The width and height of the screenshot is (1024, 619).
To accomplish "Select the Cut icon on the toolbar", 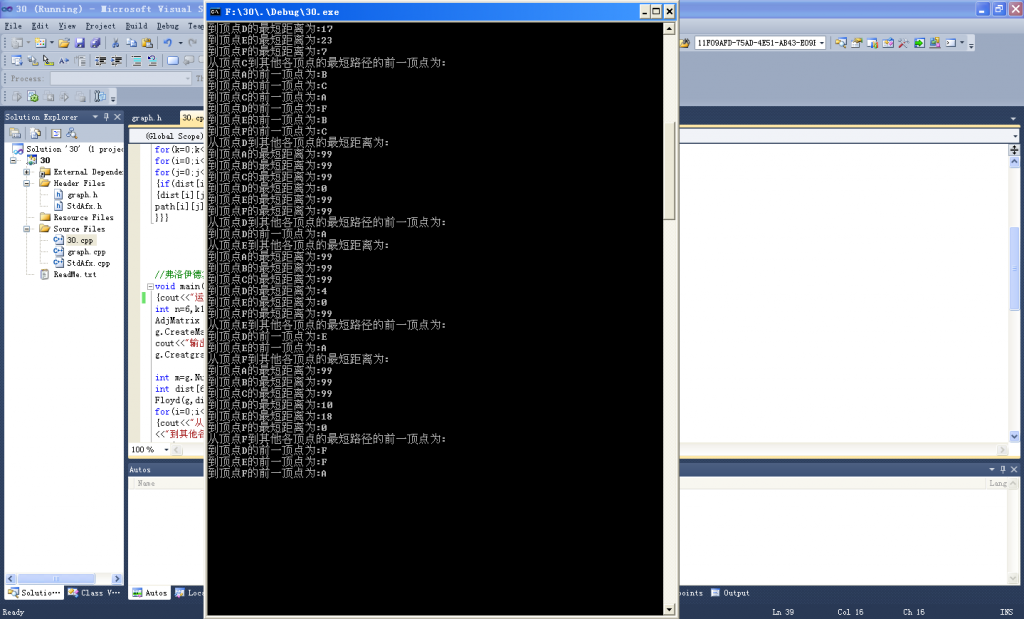I will 115,43.
